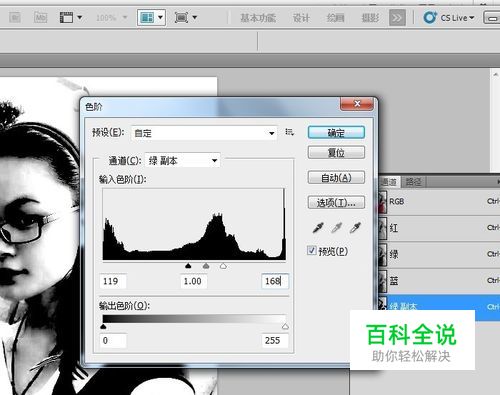Click the black input levels slider handle

click(x=188, y=266)
